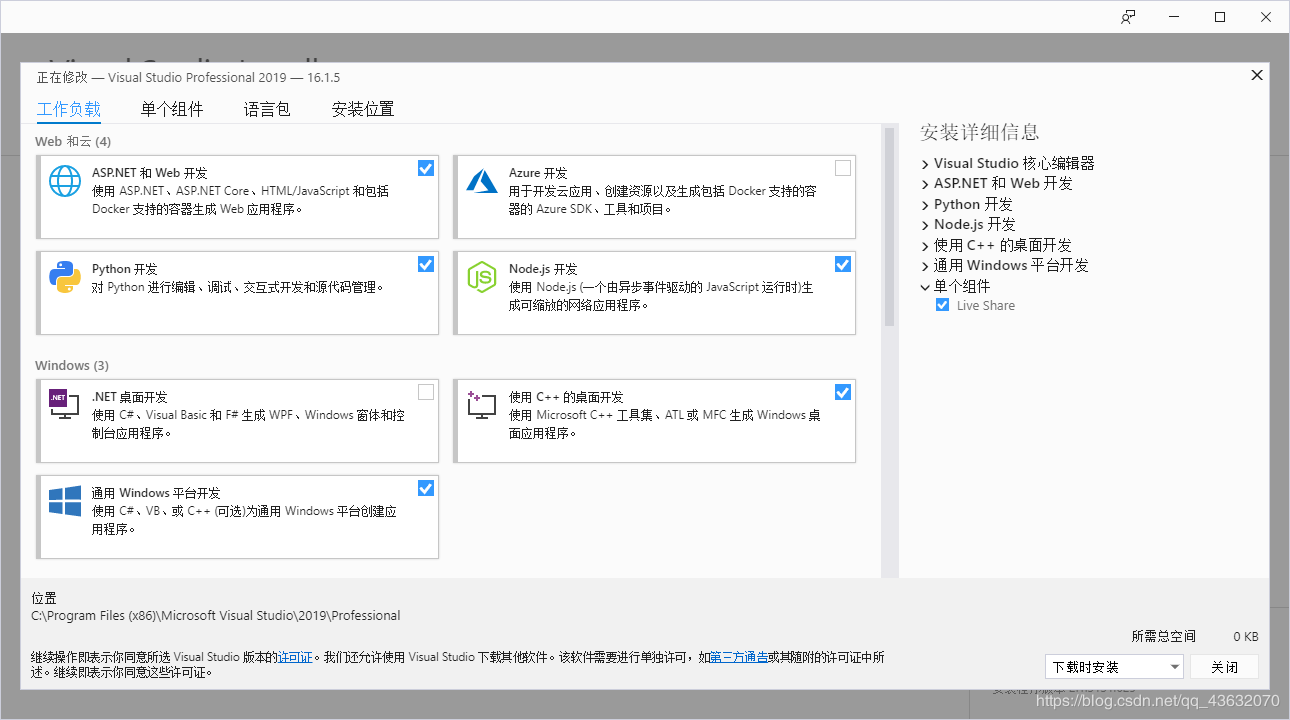Switch to the 安装位置 tab

point(363,109)
